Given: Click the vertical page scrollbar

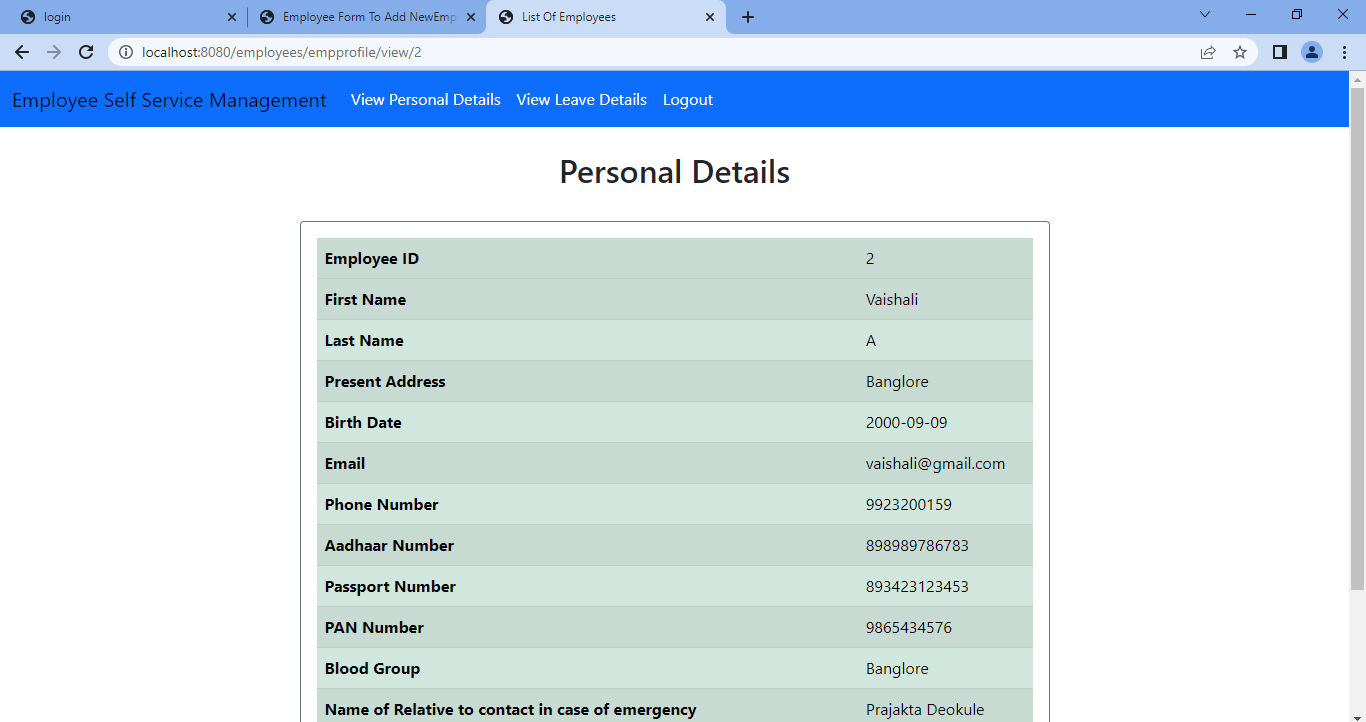Looking at the screenshot, I should [x=1357, y=340].
